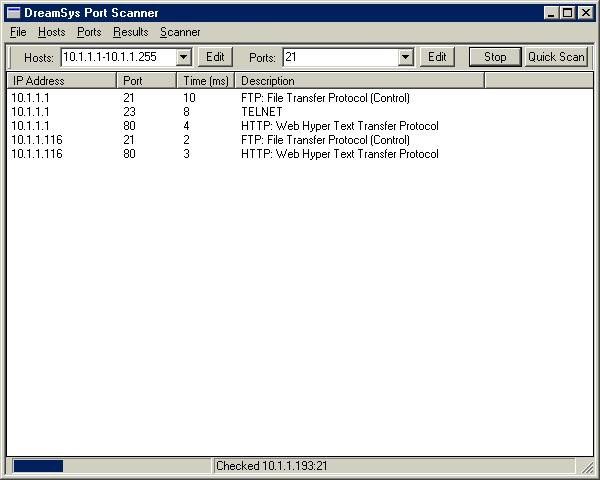Click the resize grip in status bar corner
Image resolution: width=600 pixels, height=480 pixels.
pos(587,467)
